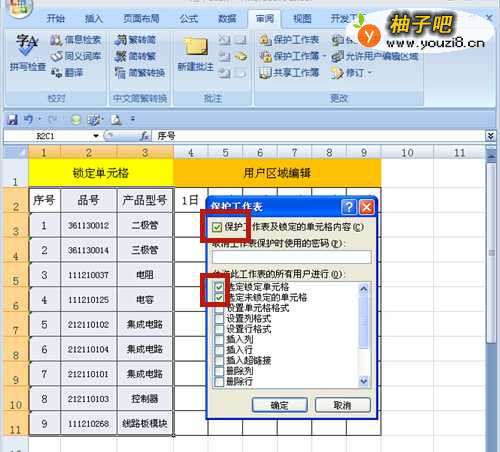Image resolution: width=500 pixels, height=452 pixels.
Task: Click the undo arrow icon
Action: coord(28,119)
